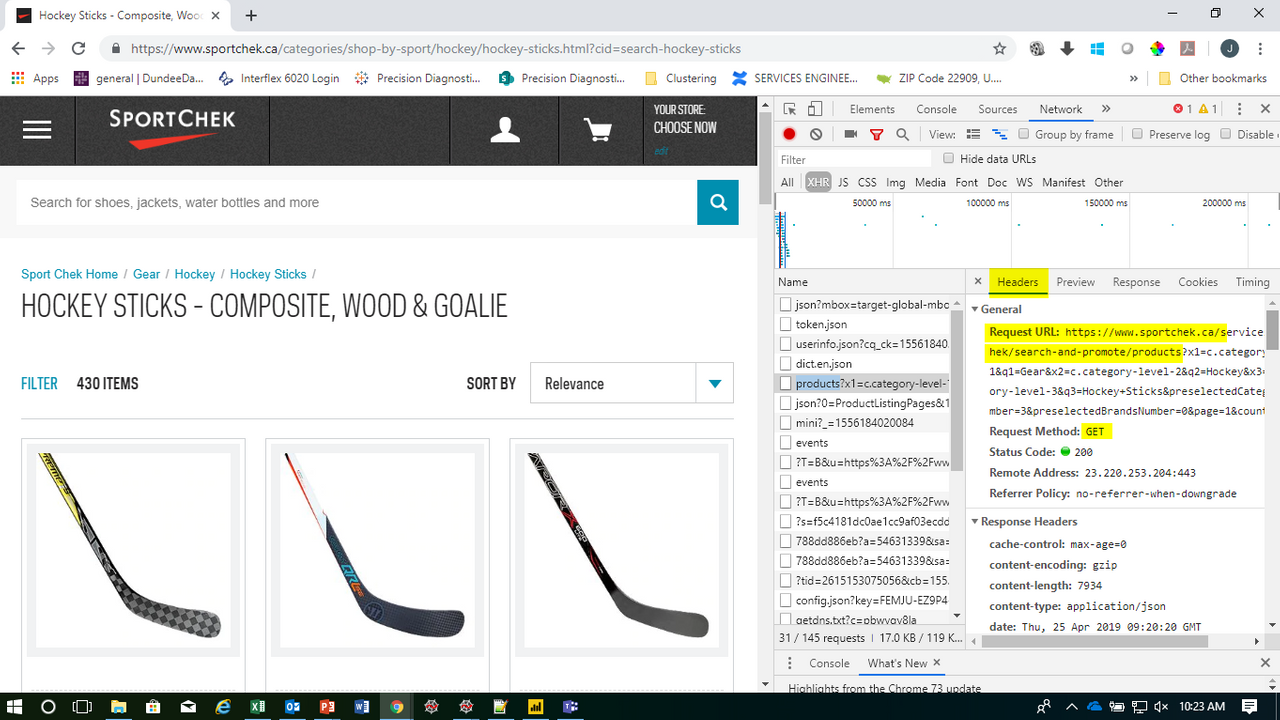Click the yellow warning count badge
1280x720 pixels.
pyautogui.click(x=1208, y=109)
